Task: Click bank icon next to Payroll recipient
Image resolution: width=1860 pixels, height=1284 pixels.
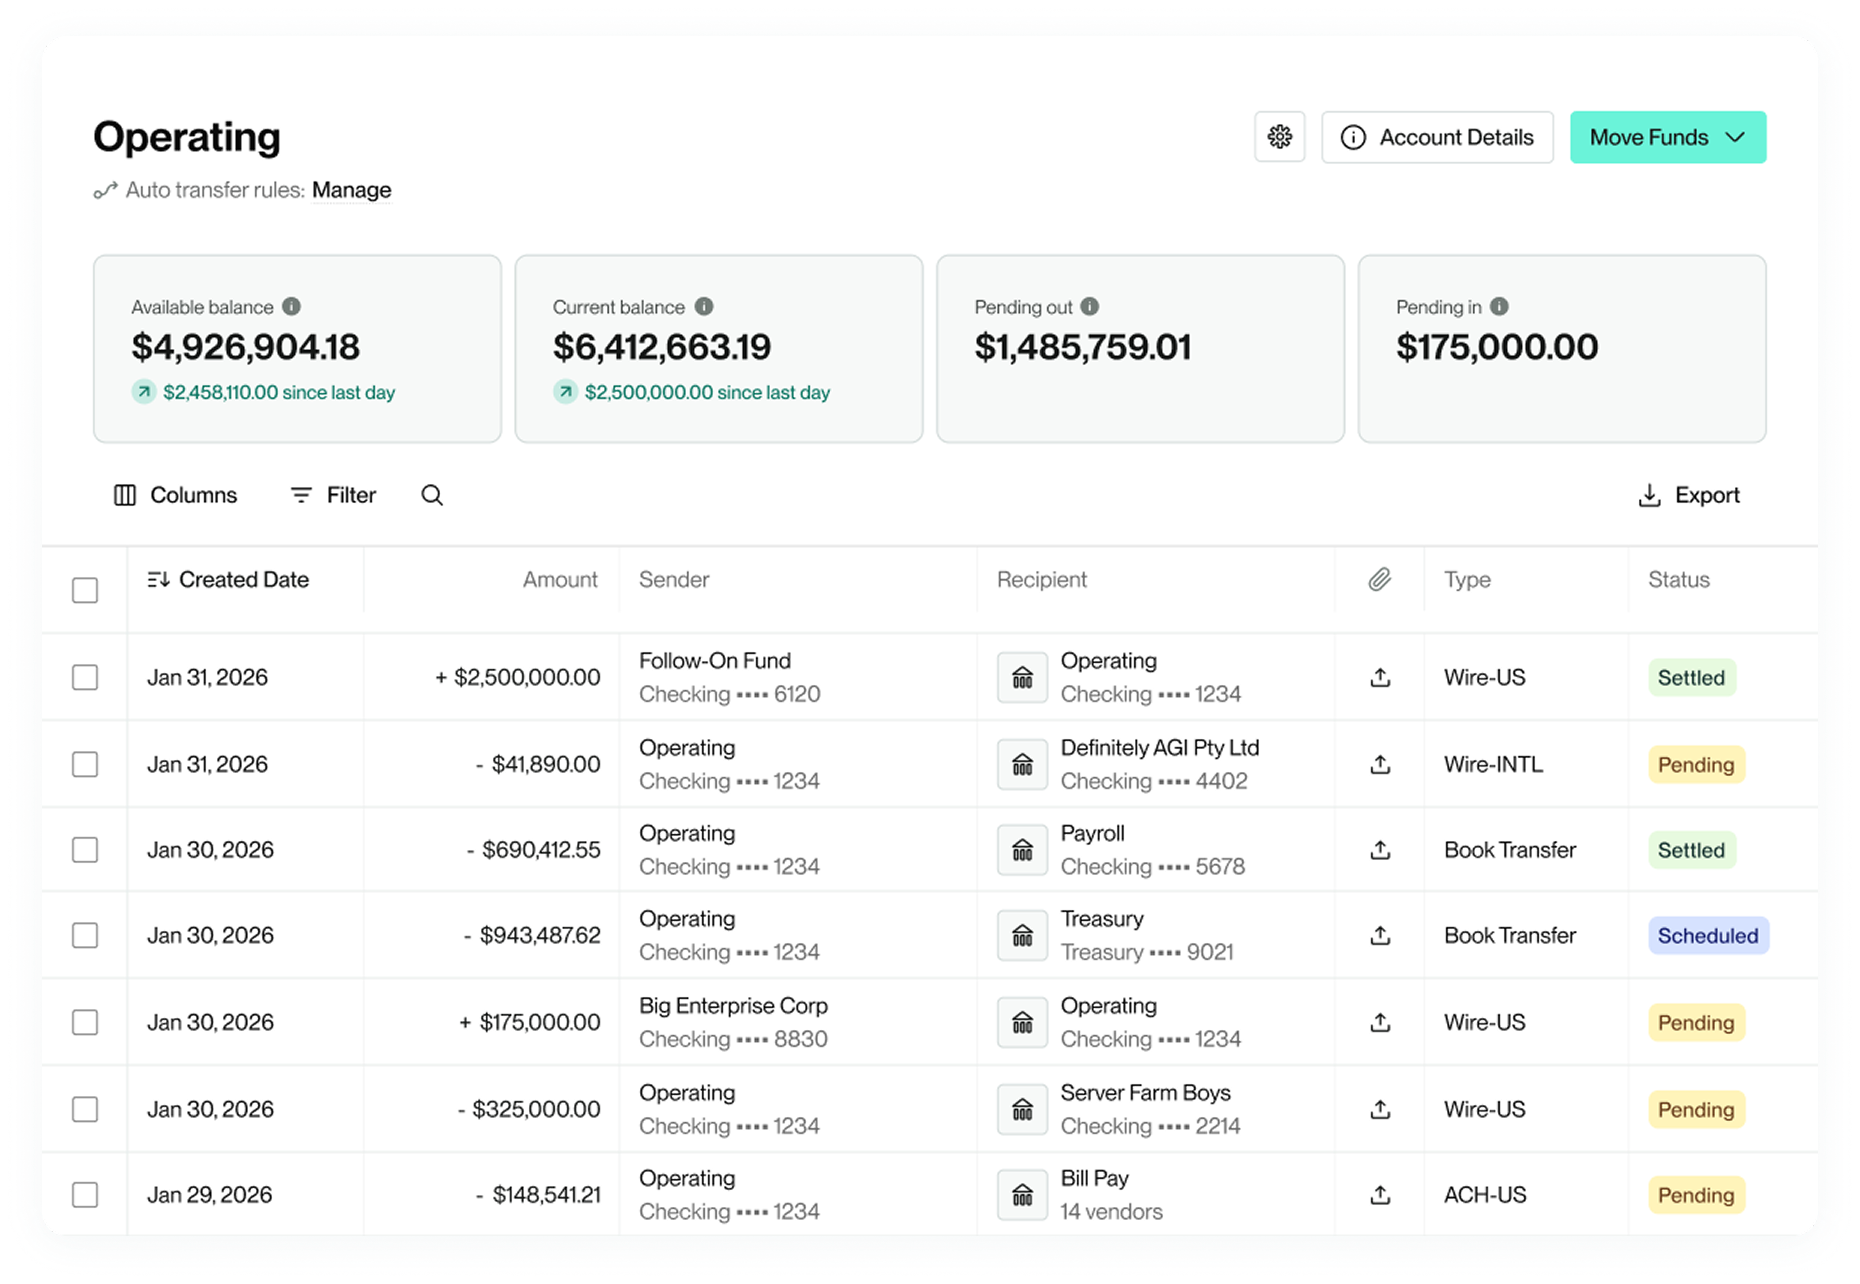Action: click(x=1022, y=850)
